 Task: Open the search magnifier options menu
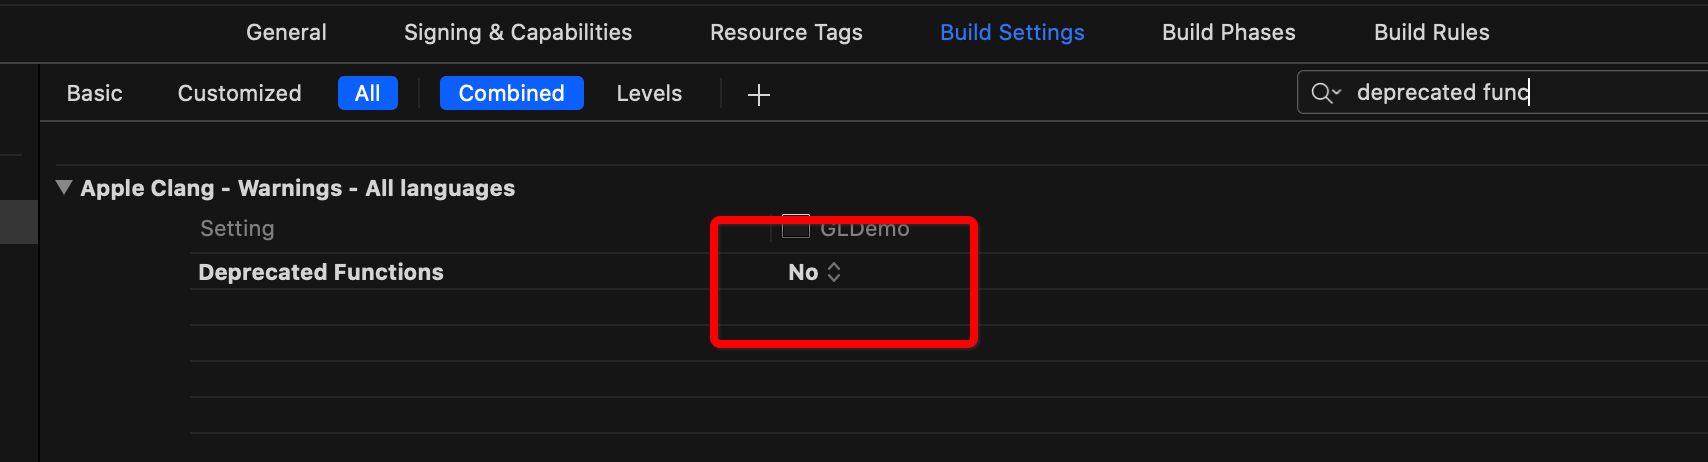pos(1326,93)
